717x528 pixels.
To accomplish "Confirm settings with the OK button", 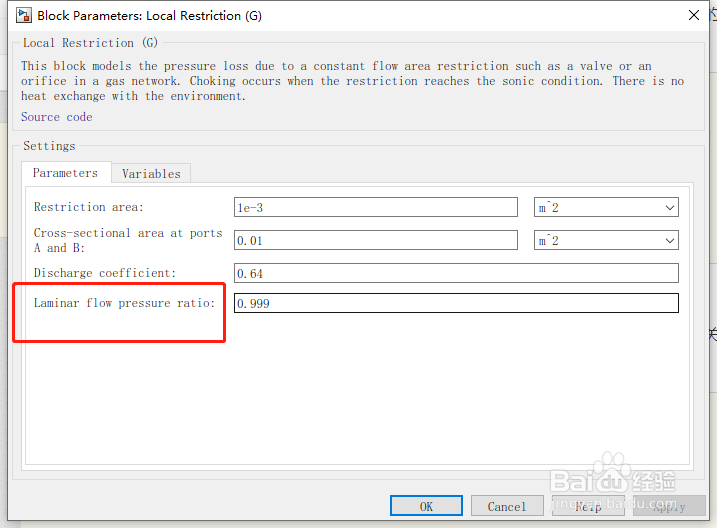I will point(426,506).
